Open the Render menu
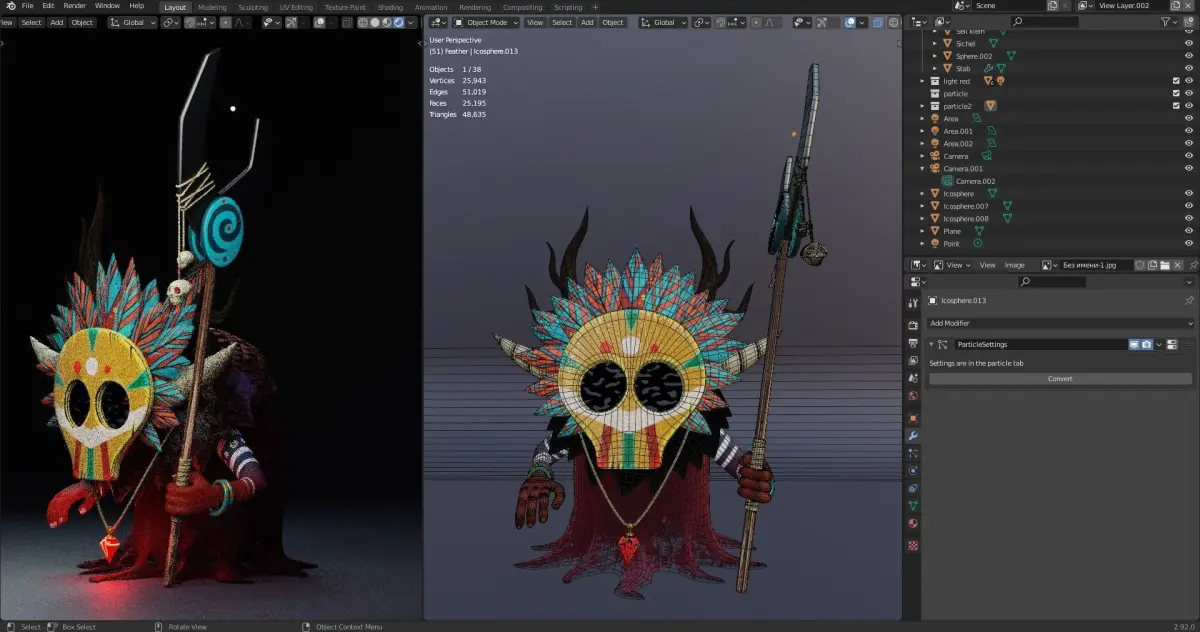 [x=75, y=6]
